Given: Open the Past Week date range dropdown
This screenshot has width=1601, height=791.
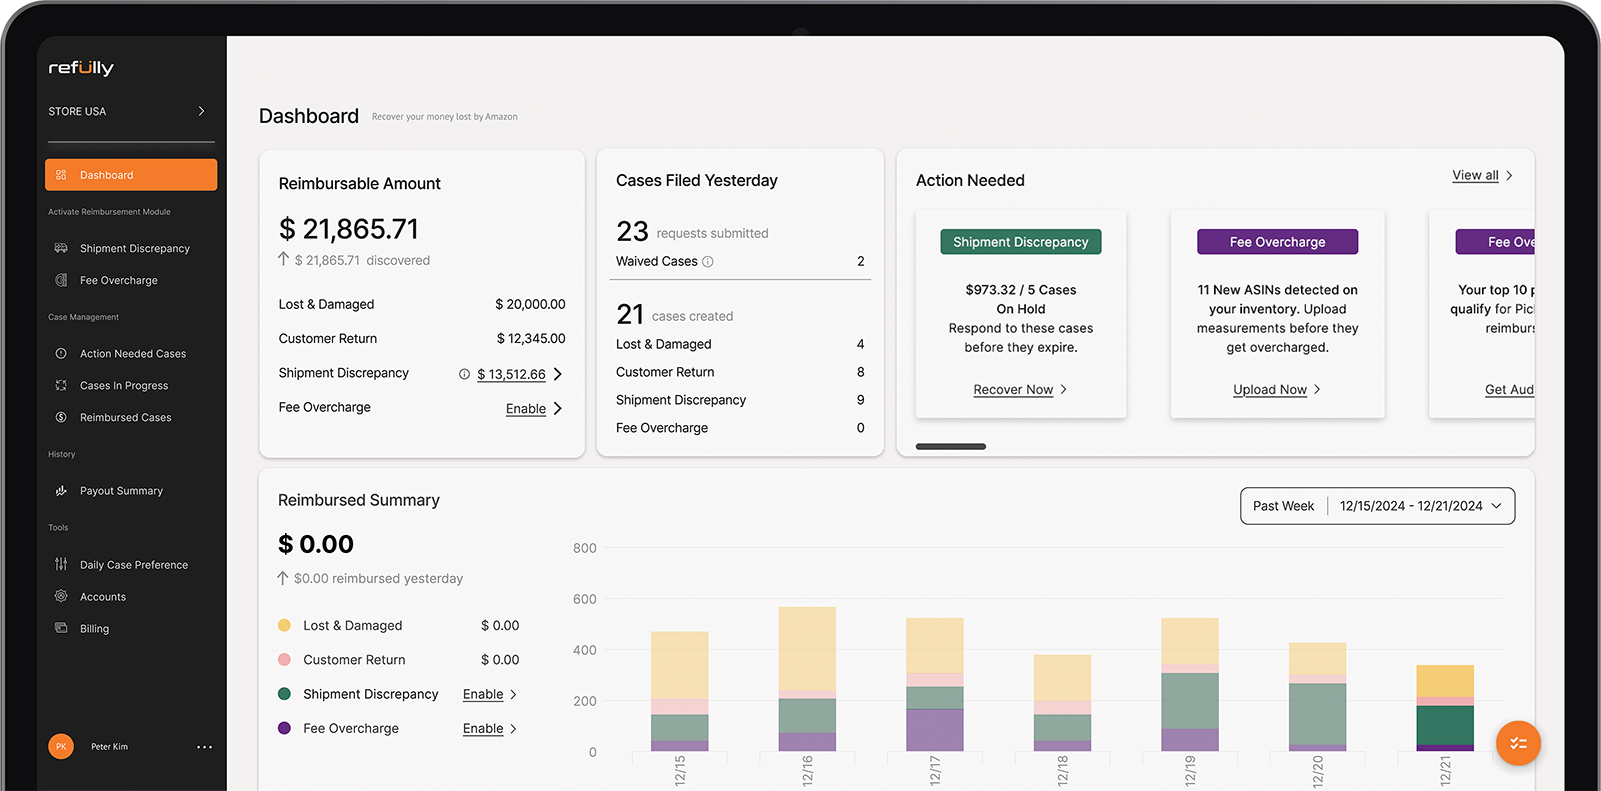Looking at the screenshot, I should click(x=1378, y=506).
